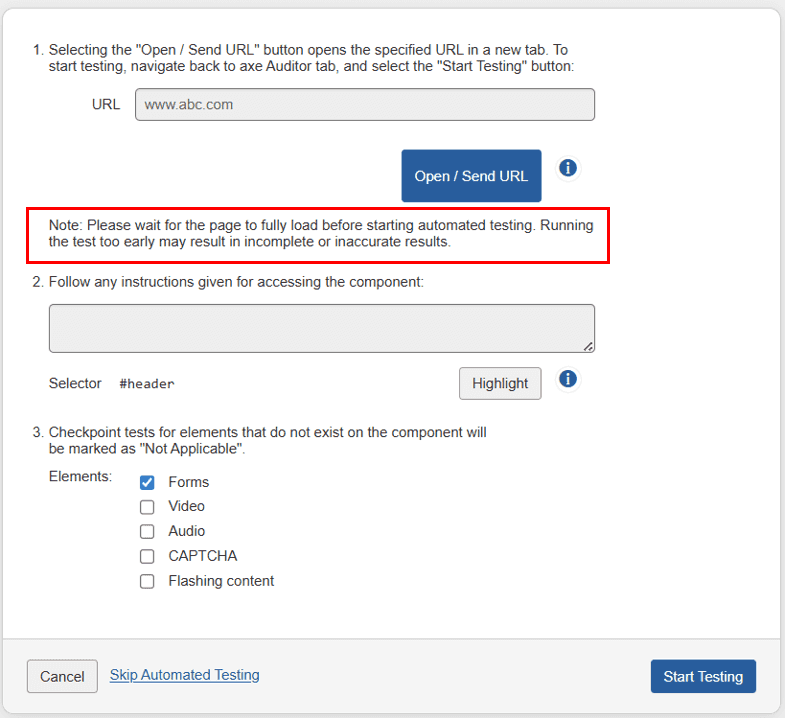Click the Note text about page loading
The height and width of the screenshot is (718, 786).
[320, 234]
